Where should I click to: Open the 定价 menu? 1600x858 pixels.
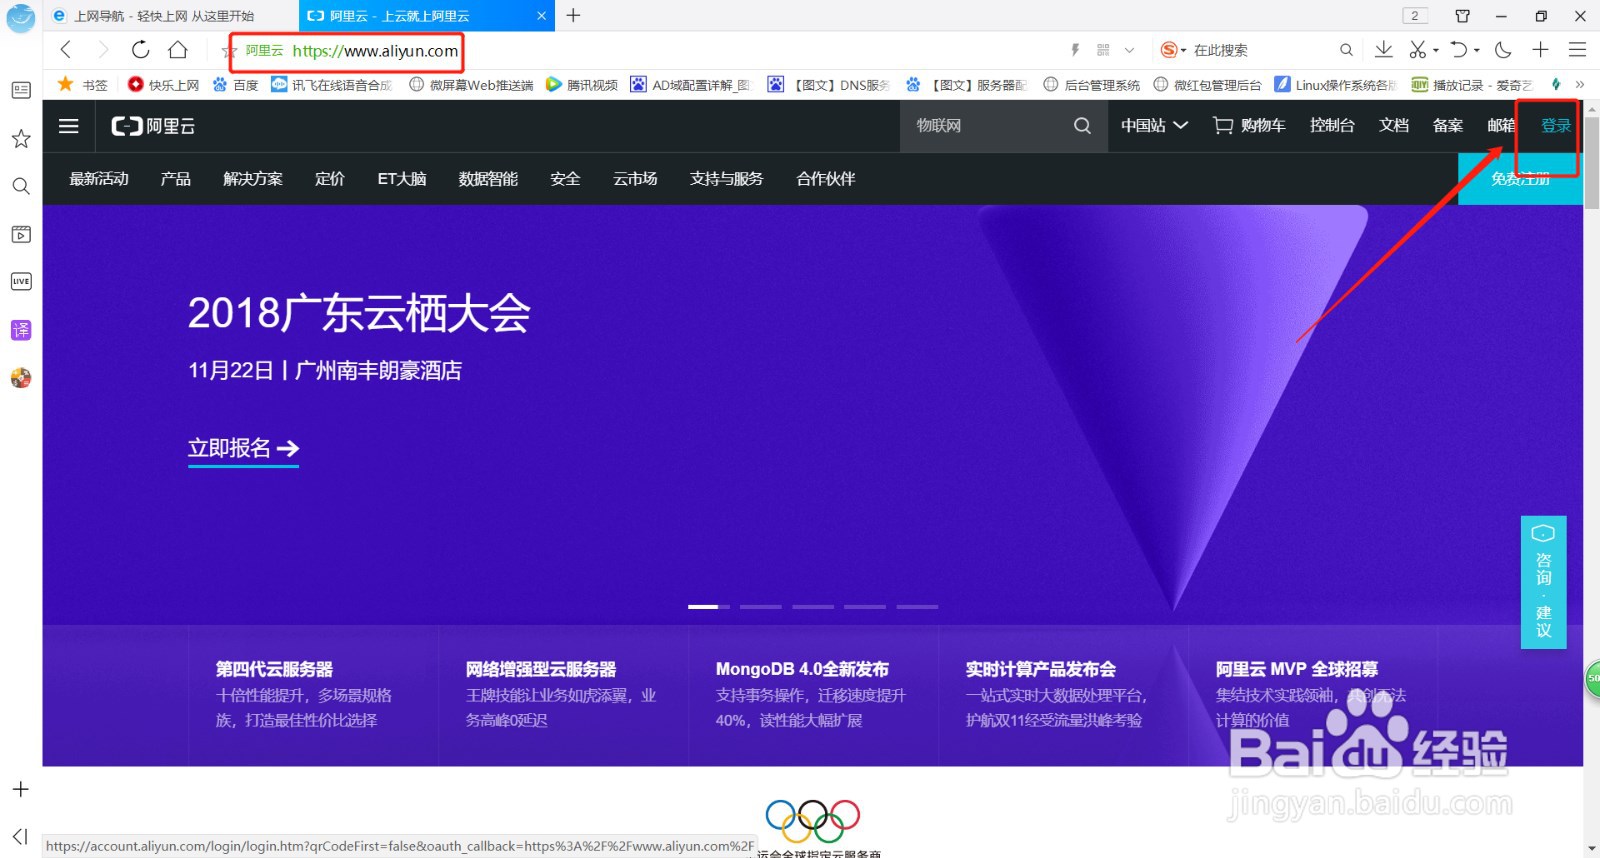[330, 179]
